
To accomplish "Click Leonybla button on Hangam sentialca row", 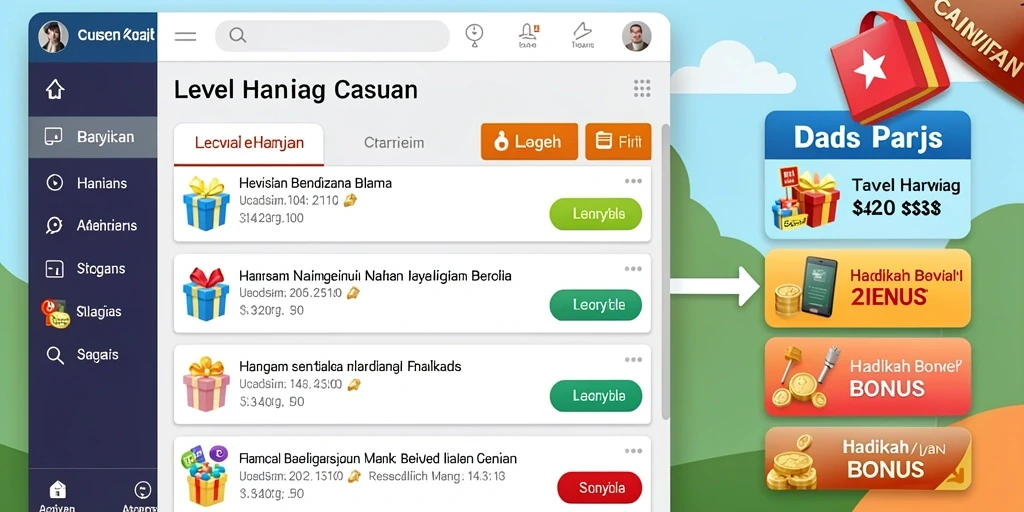I will tap(596, 396).
